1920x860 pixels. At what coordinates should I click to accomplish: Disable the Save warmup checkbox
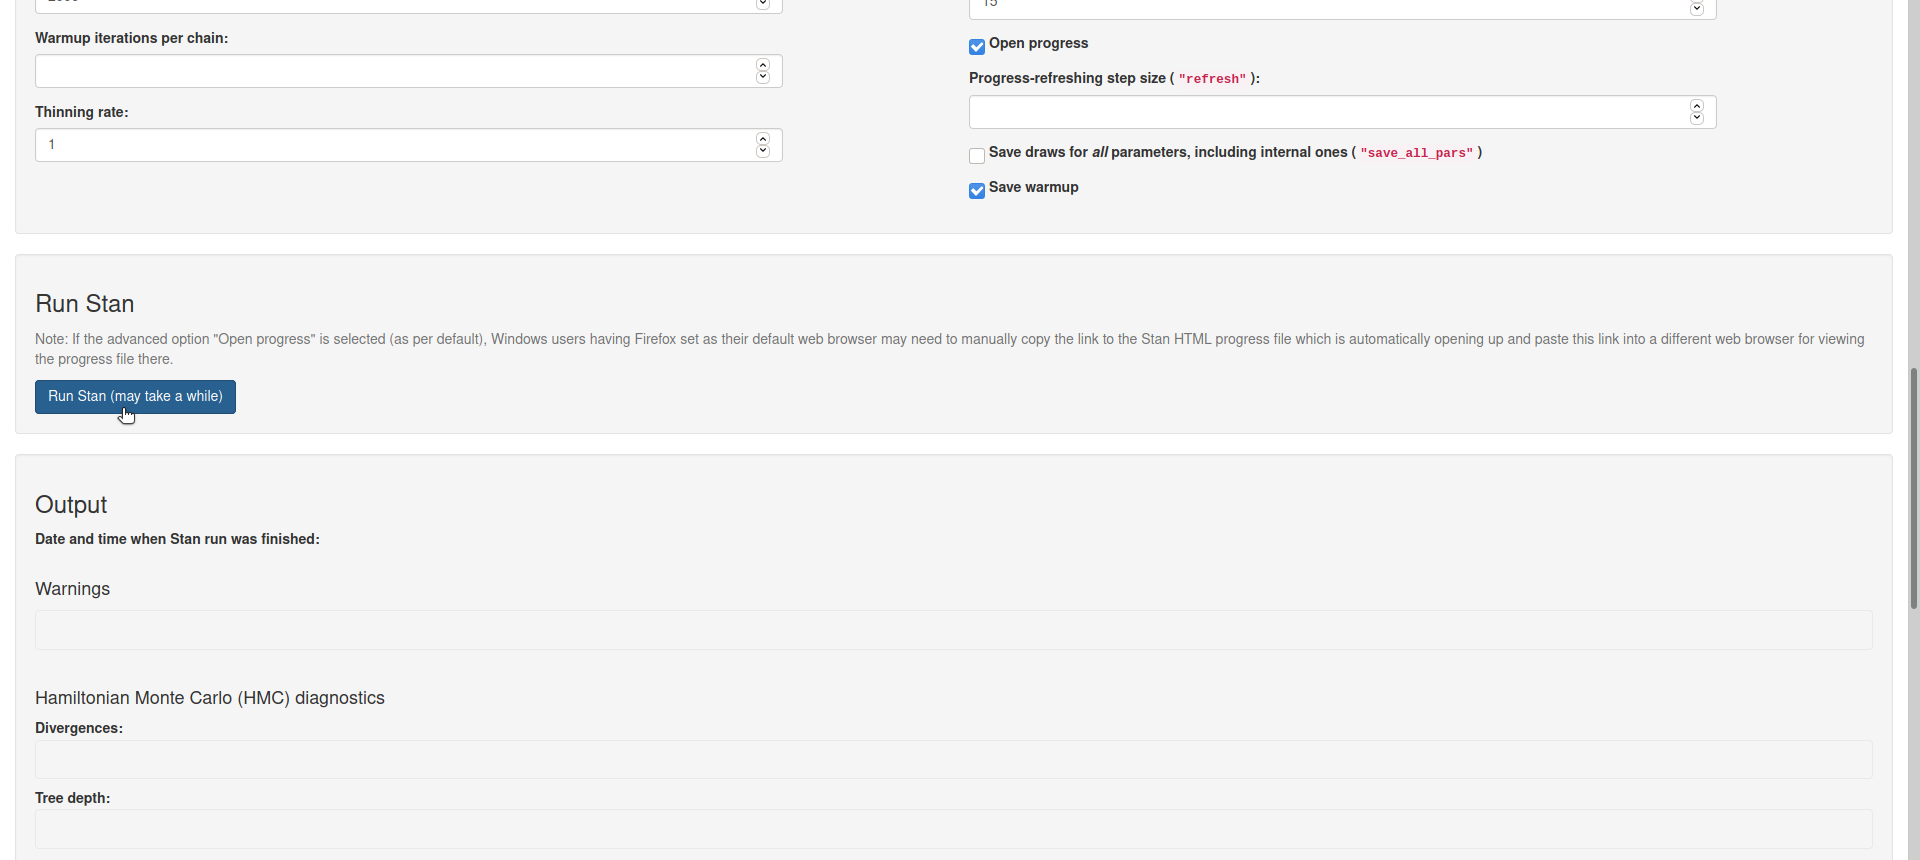977,191
